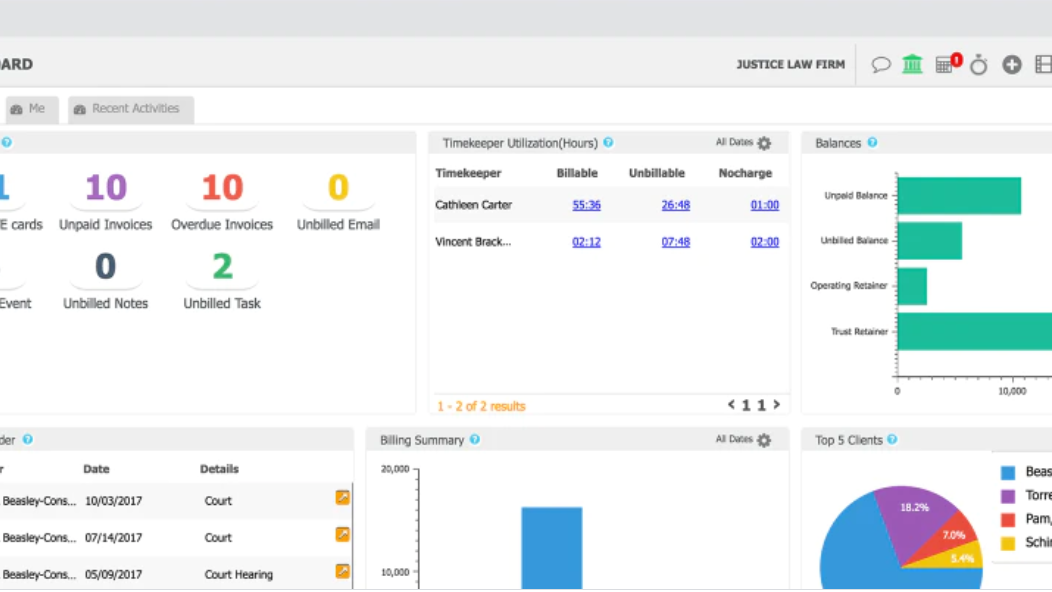Select Cathleen Carter timekeeper name
The width and height of the screenshot is (1052, 592).
pos(474,205)
